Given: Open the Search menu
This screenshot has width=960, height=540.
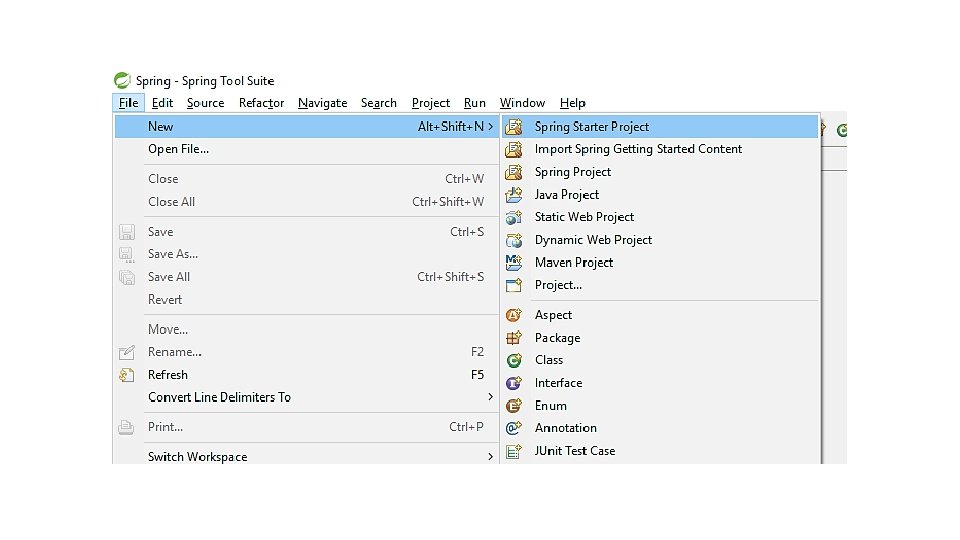Looking at the screenshot, I should 379,103.
